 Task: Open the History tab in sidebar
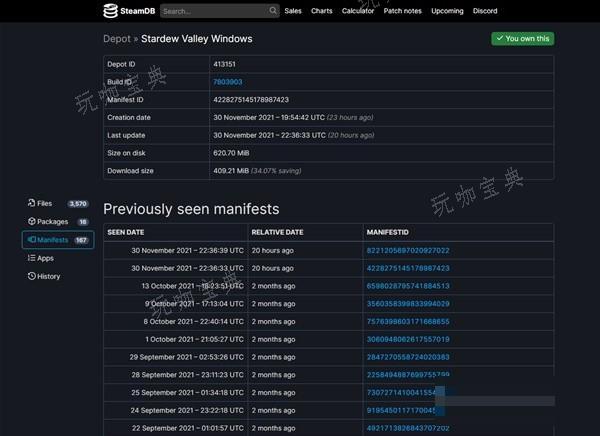click(x=58, y=276)
